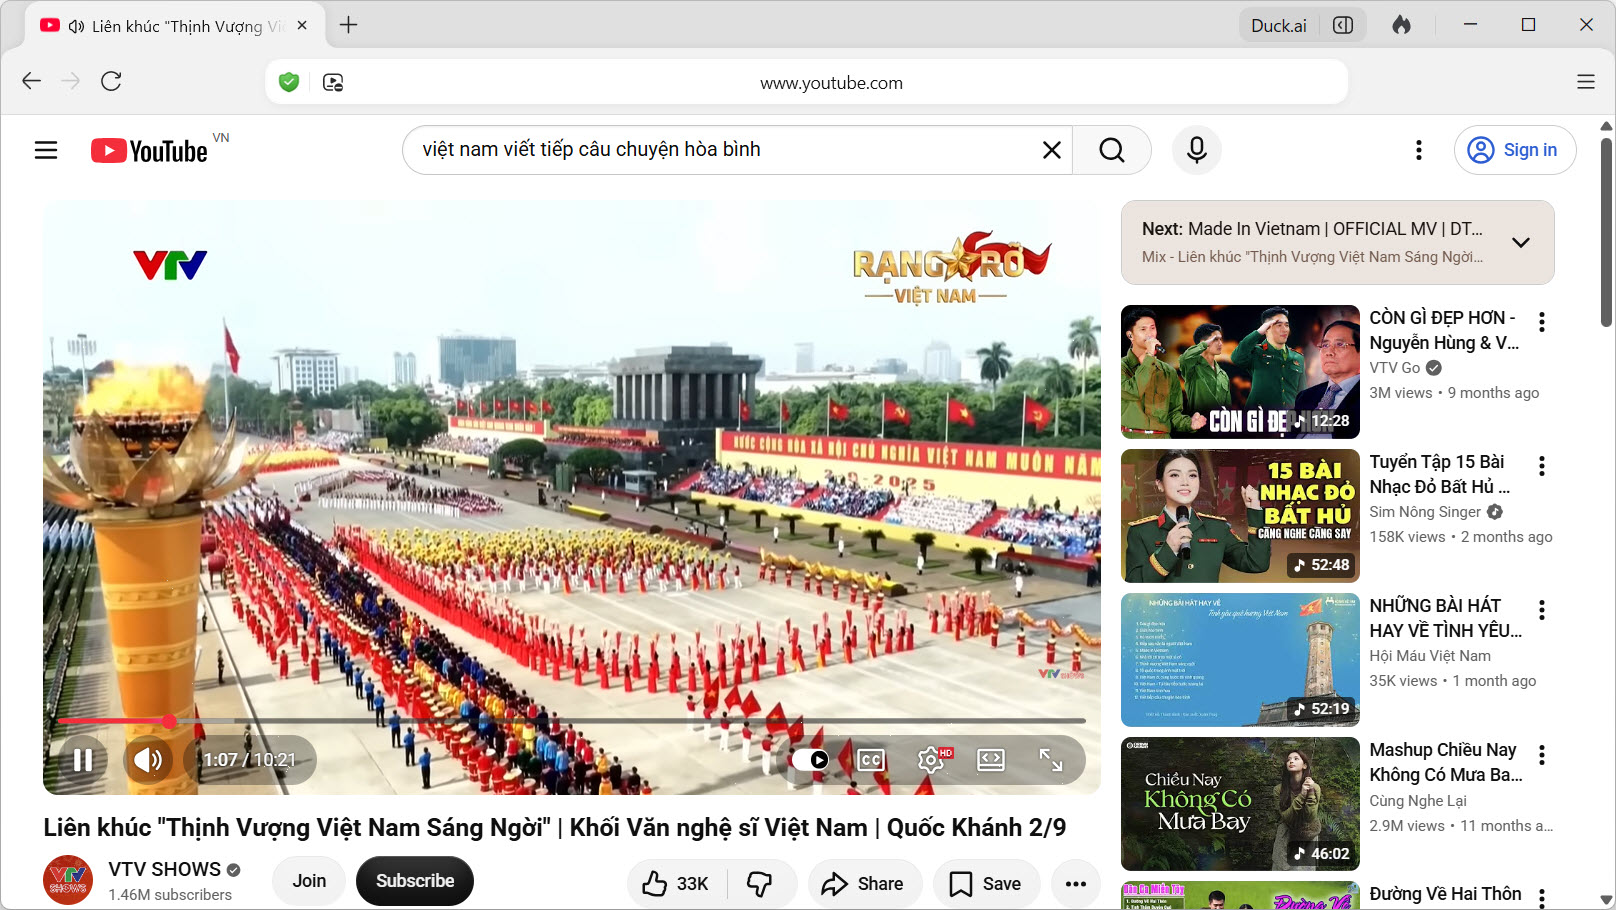Open the VTV SHOWS channel avatar
The height and width of the screenshot is (910, 1616).
coord(68,880)
